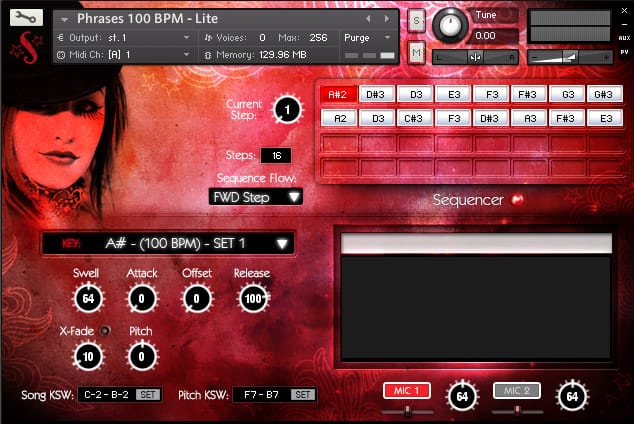Select sequencer step C#3

(x=415, y=118)
